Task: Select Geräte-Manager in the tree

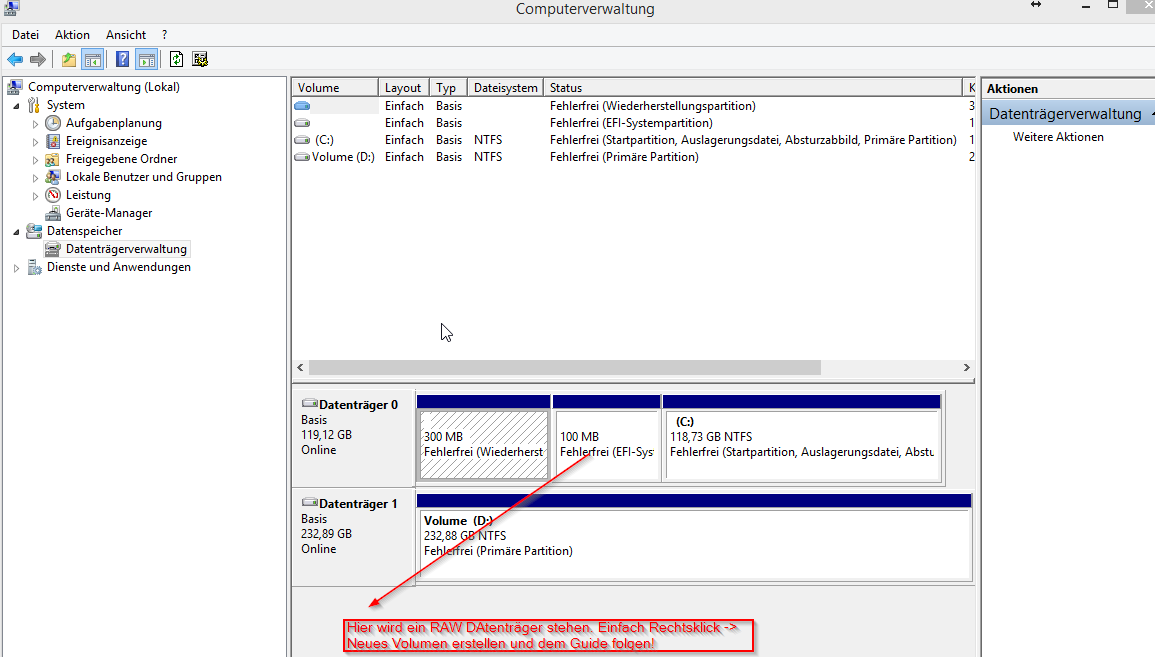Action: coord(109,213)
